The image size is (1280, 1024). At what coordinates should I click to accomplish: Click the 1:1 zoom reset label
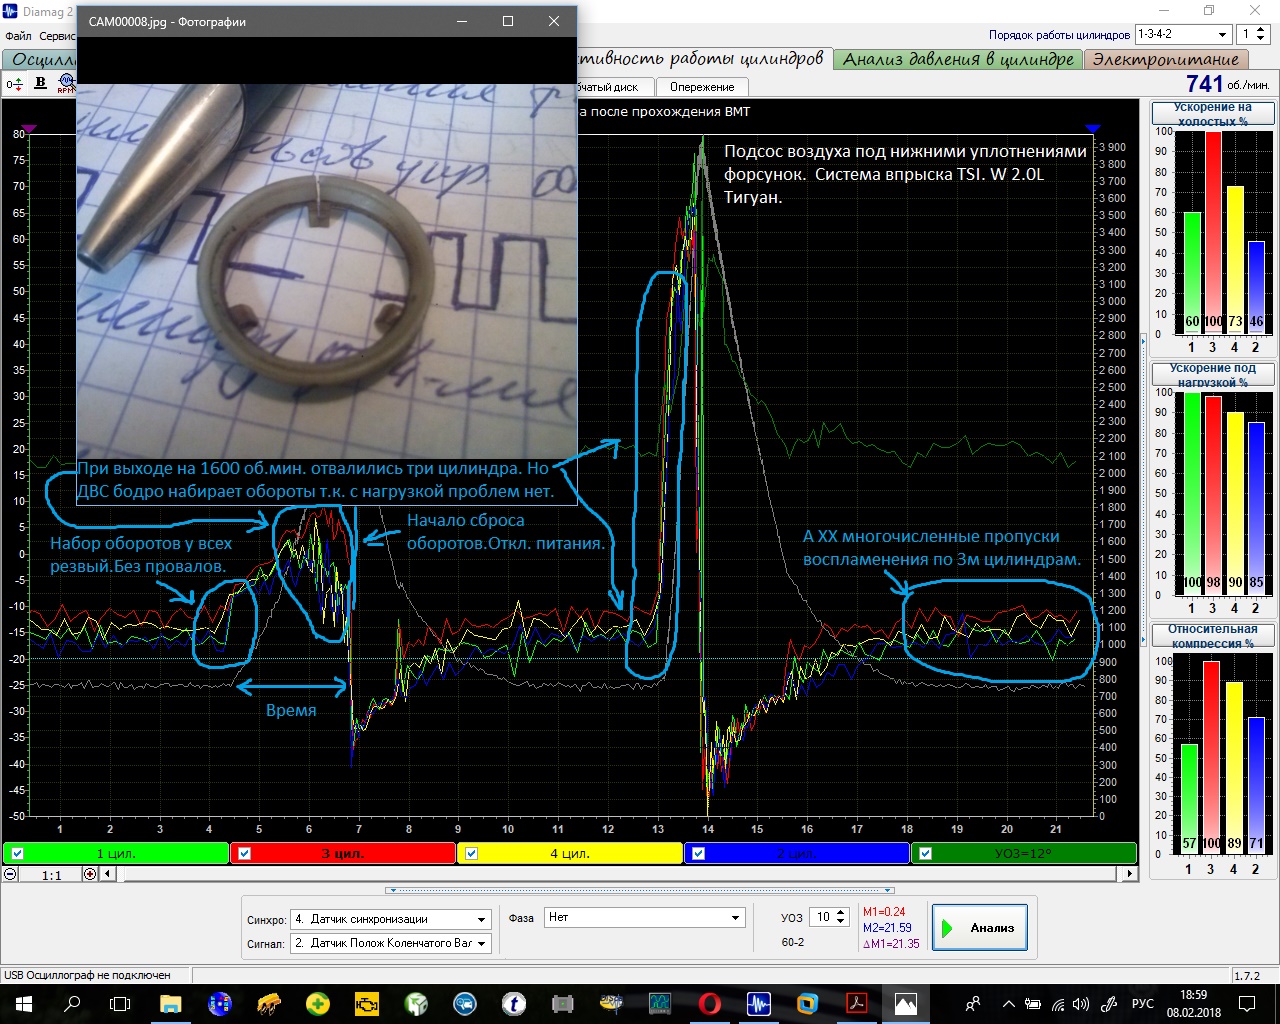[x=51, y=874]
